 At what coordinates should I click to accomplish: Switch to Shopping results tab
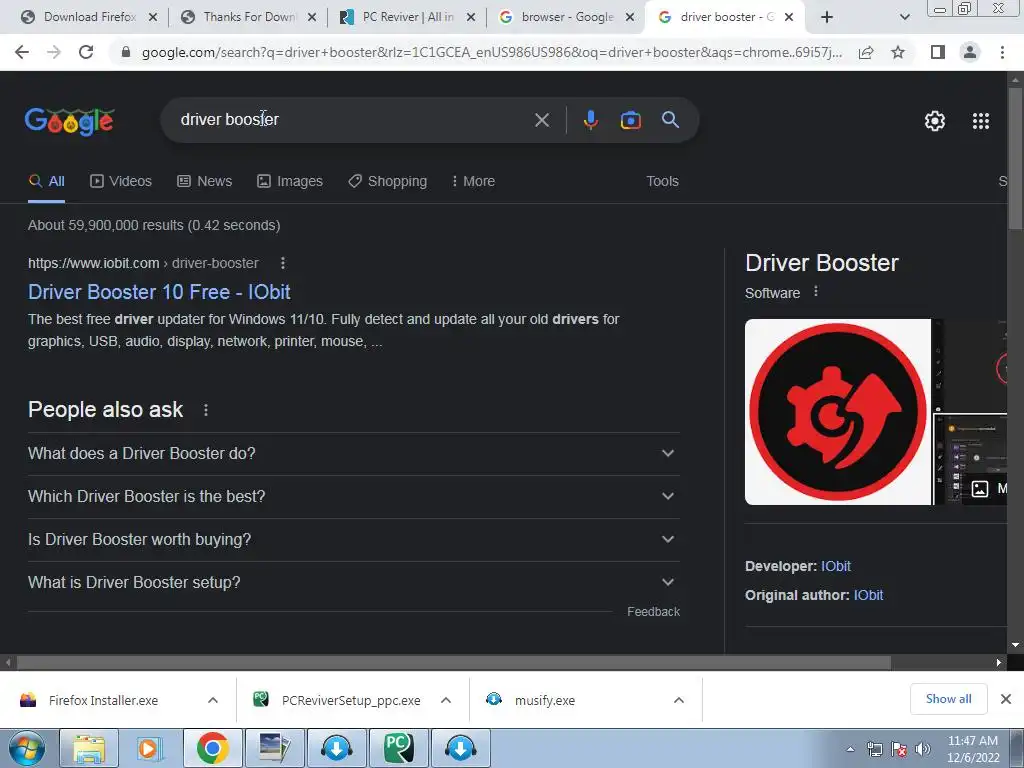pos(387,181)
